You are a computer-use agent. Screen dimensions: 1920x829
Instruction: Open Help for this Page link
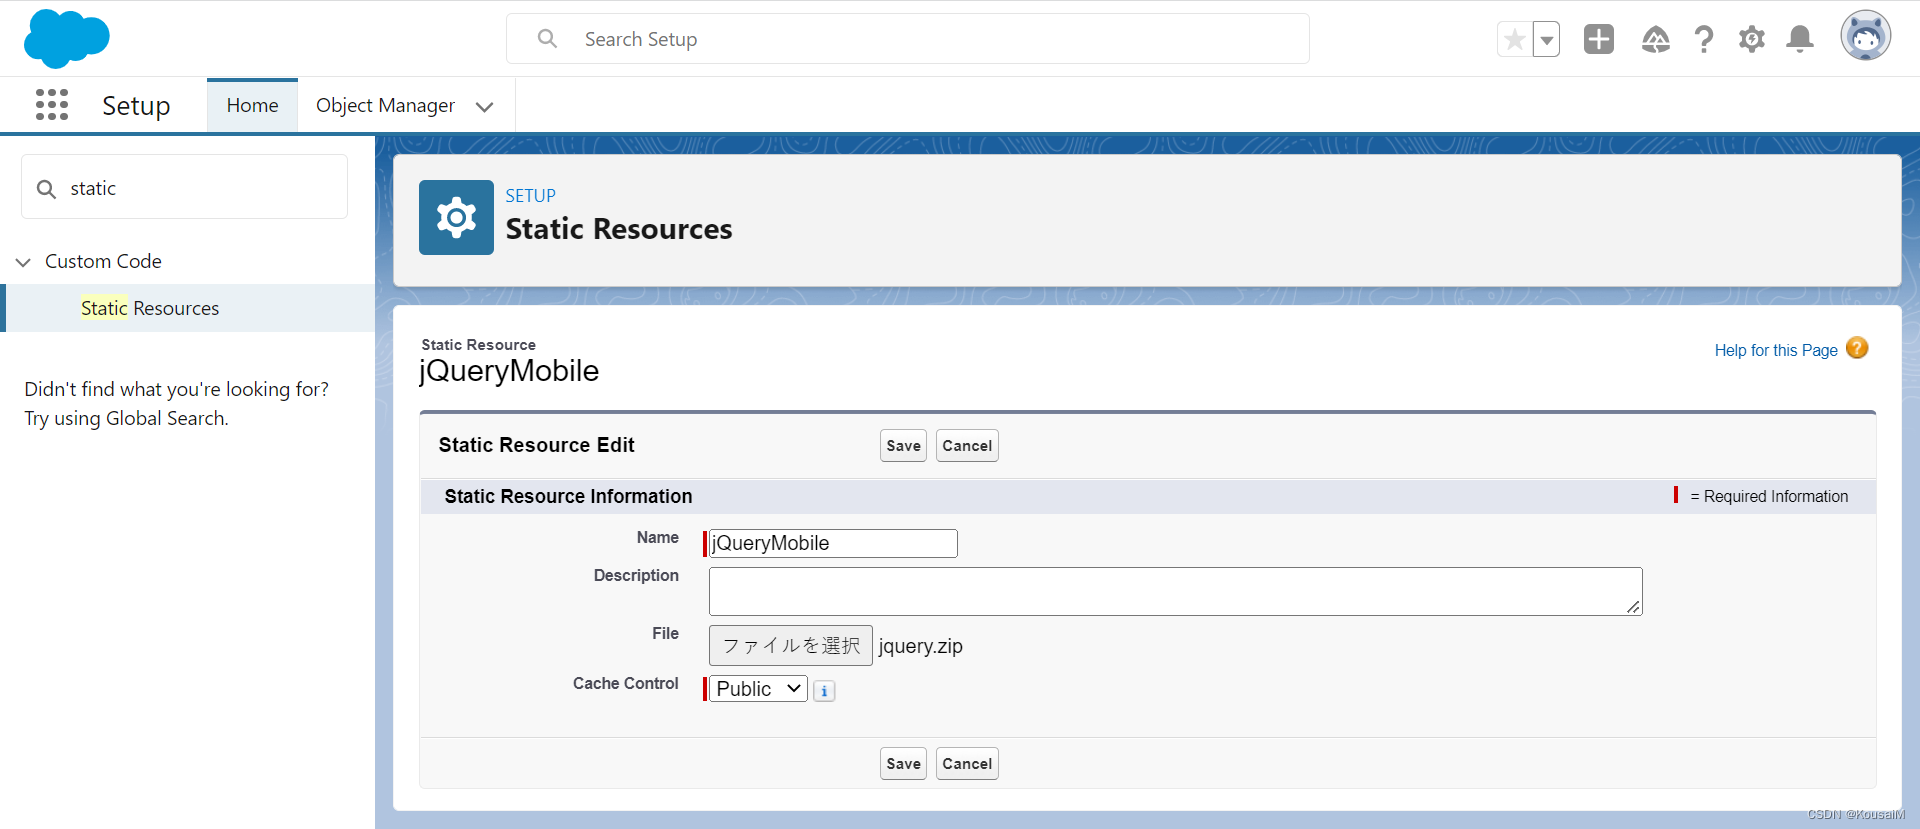click(1776, 350)
